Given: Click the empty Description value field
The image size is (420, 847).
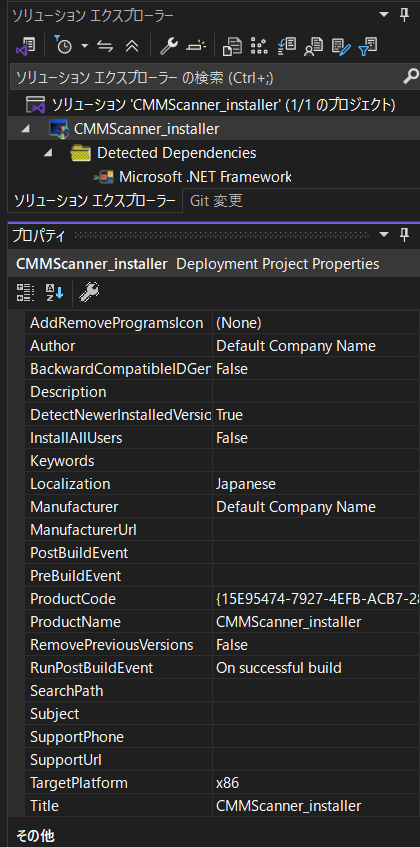Looking at the screenshot, I should pos(316,392).
